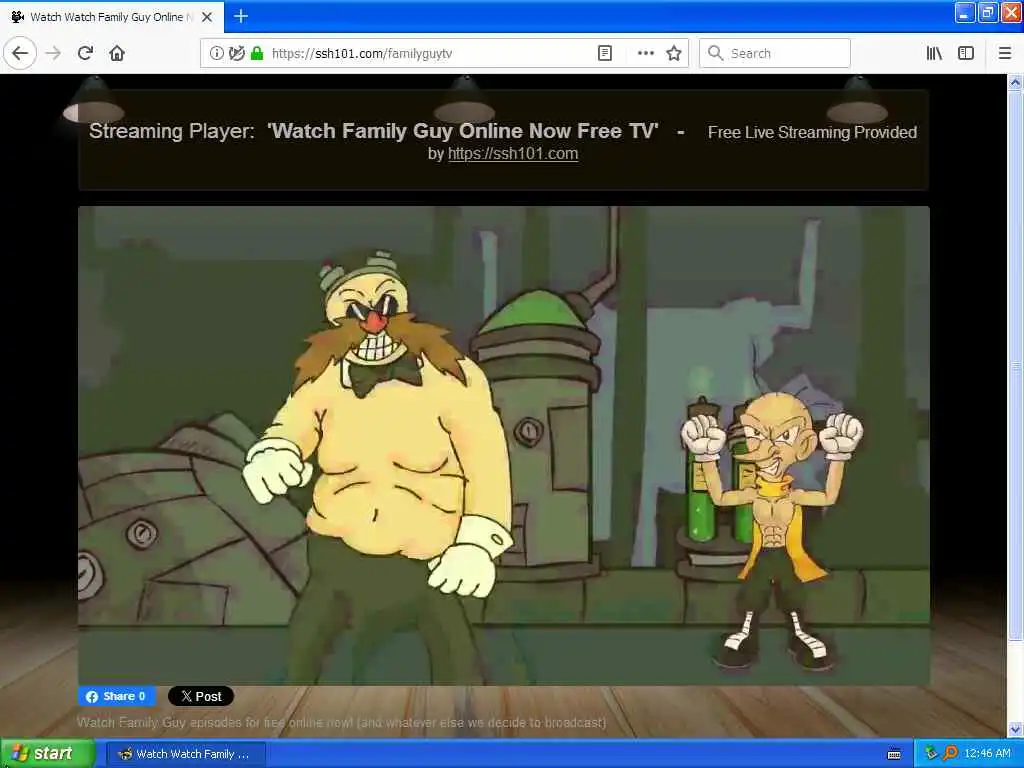Show sidebars icon
The height and width of the screenshot is (768, 1024).
(x=966, y=53)
